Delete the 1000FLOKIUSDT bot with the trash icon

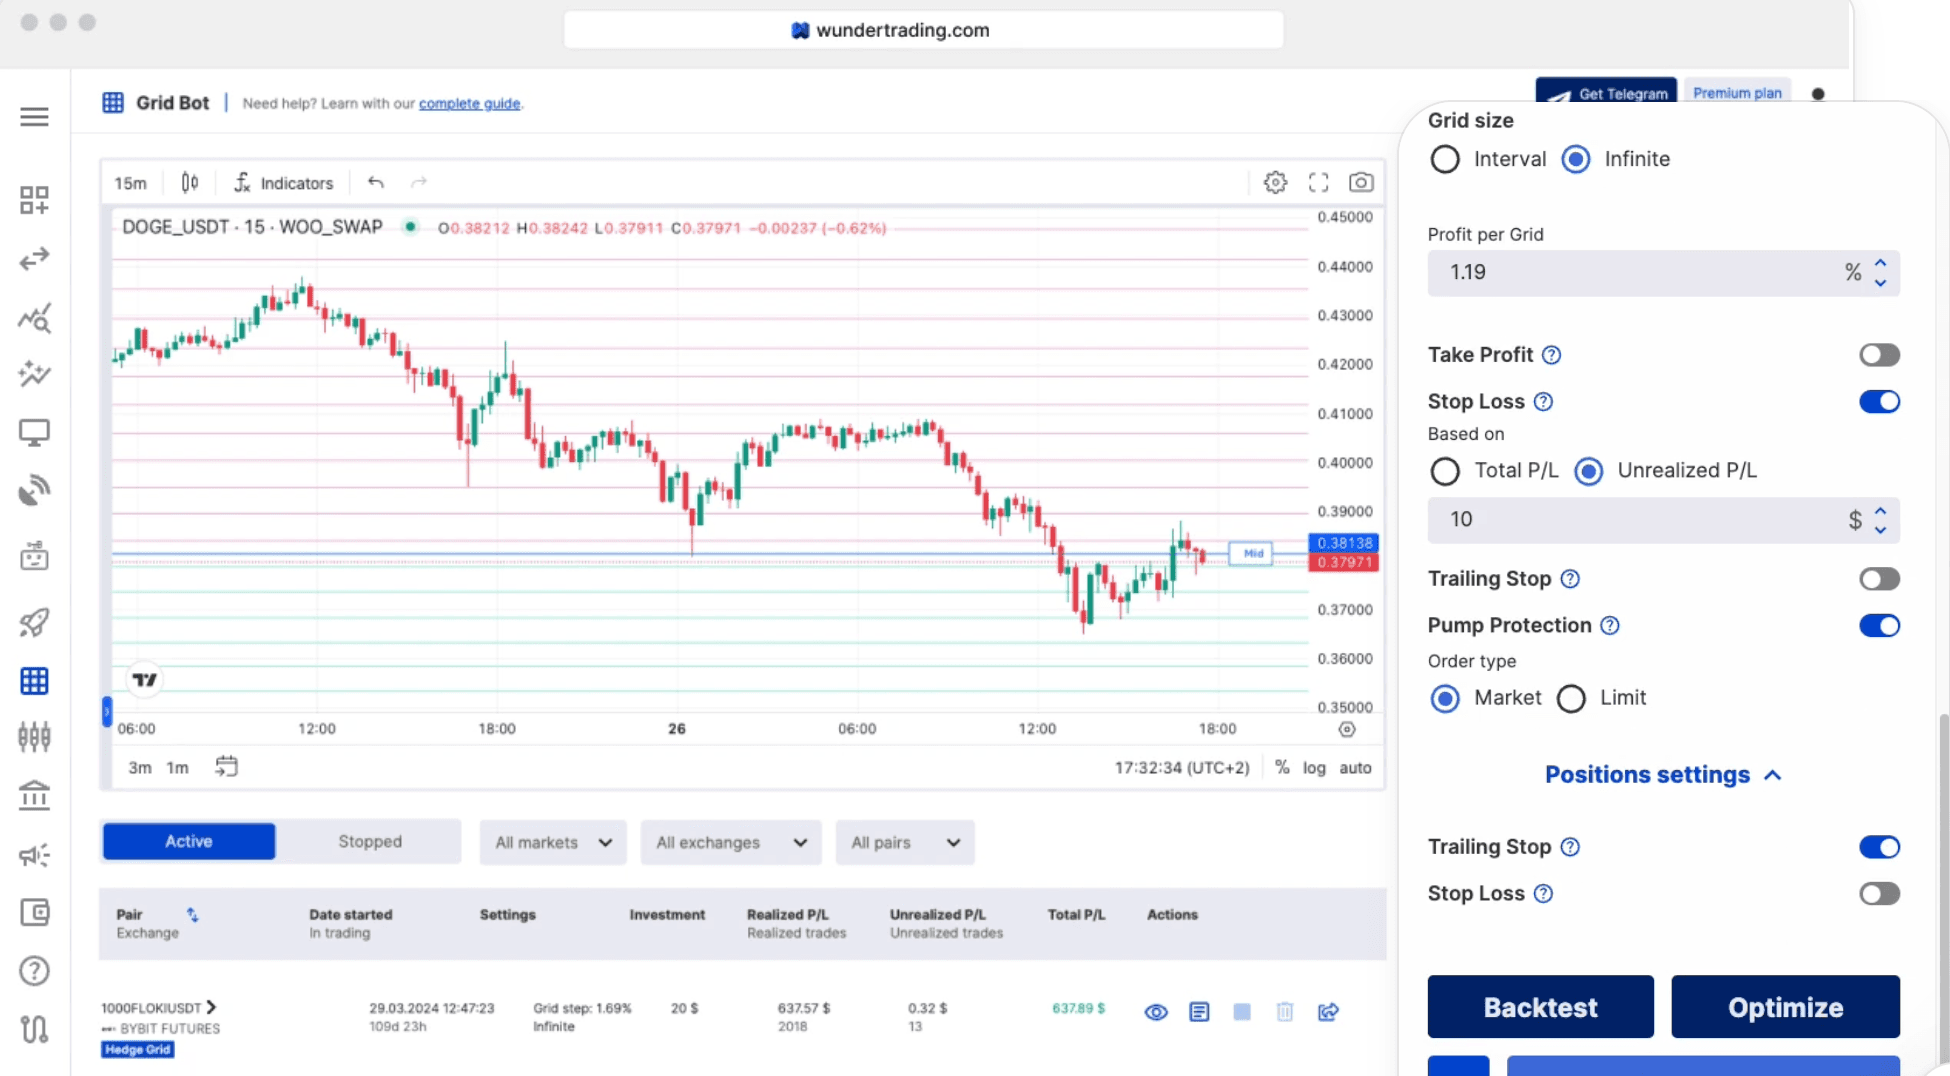[1285, 1012]
